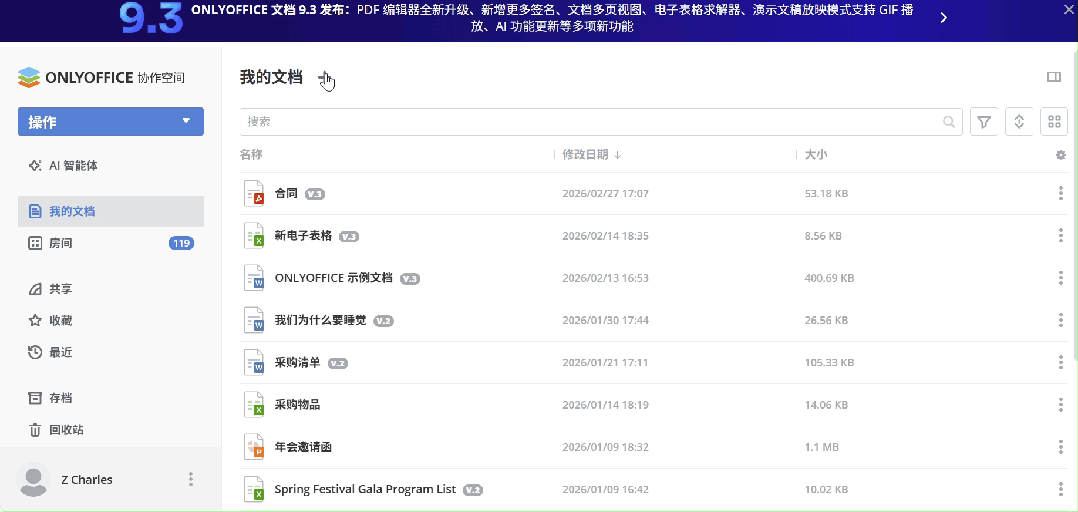This screenshot has height=512, width=1078.
Task: Click V.2 badge on Spring Festival Gala Program List
Action: 473,490
